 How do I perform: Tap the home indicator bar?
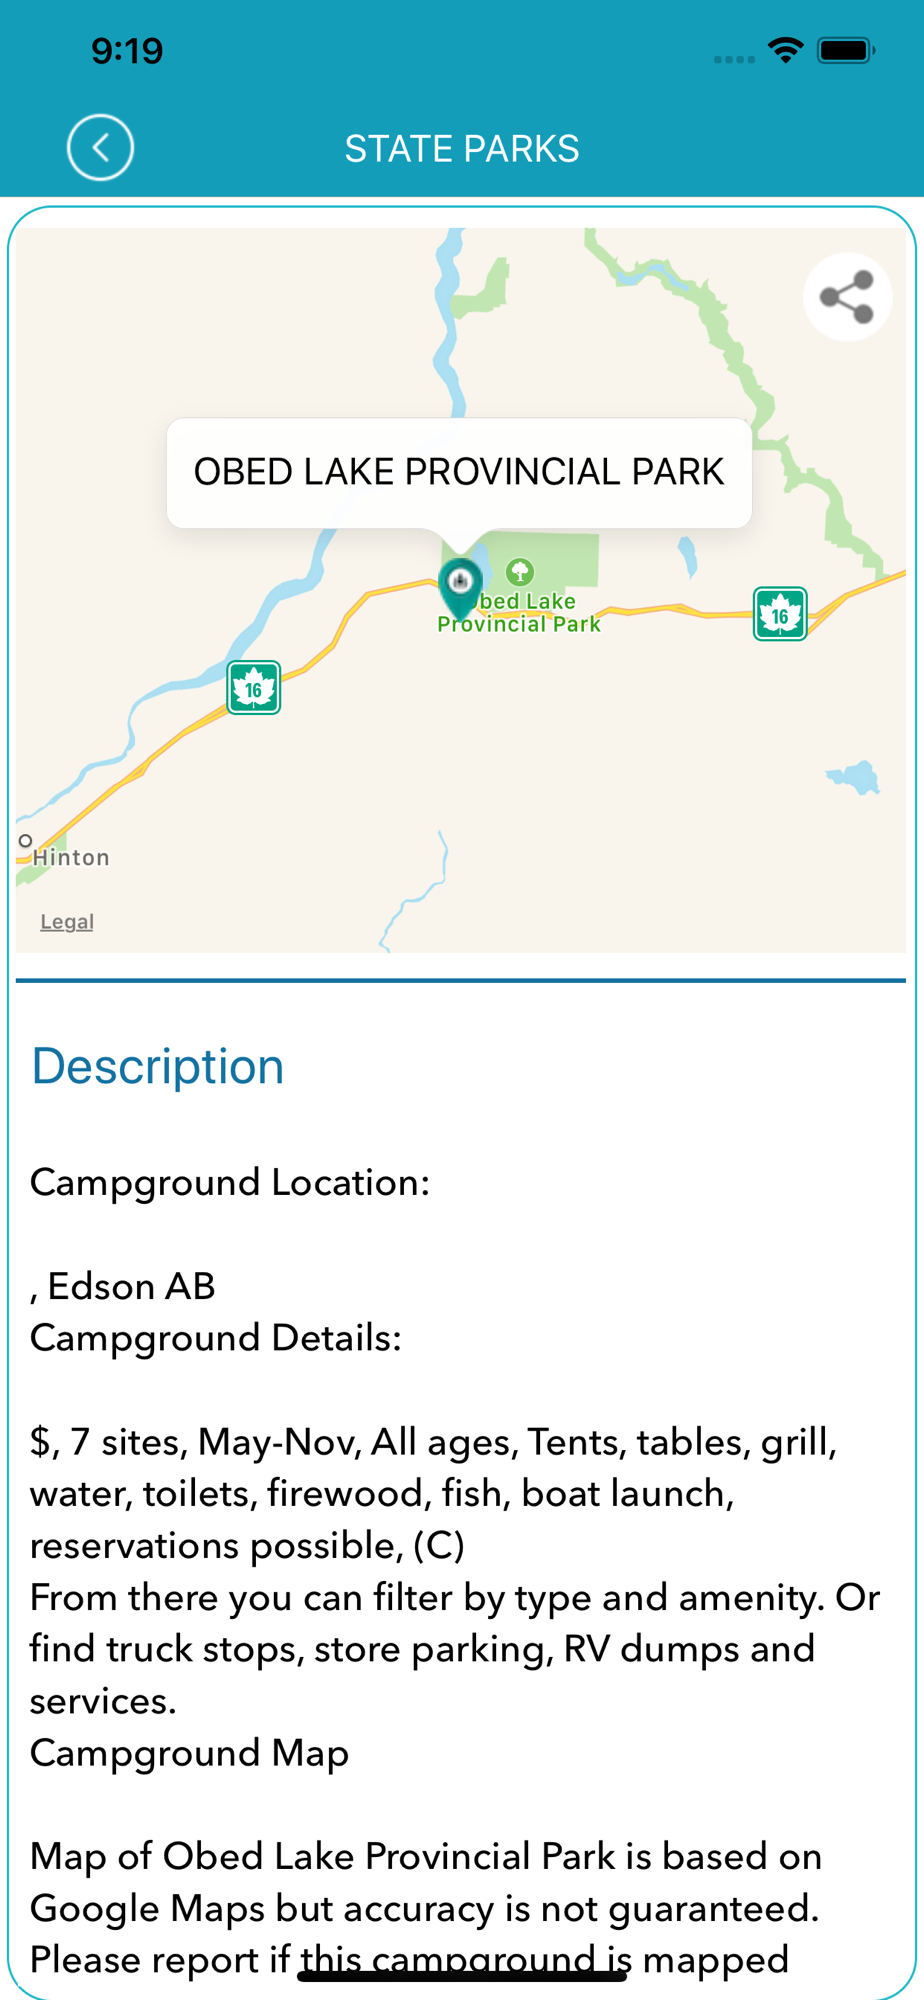point(462,1976)
